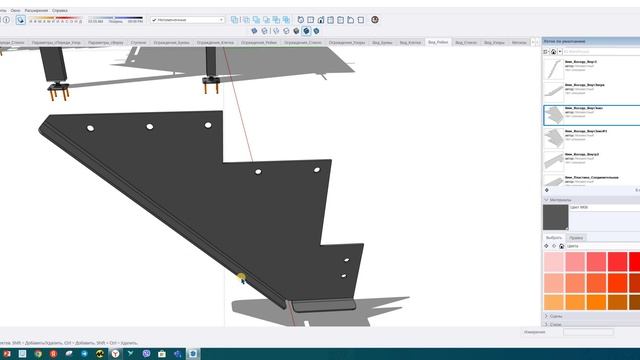This screenshot has height=360, width=640.
Task: Select the second component, long stringer thumbnail
Action: pyautogui.click(x=553, y=92)
